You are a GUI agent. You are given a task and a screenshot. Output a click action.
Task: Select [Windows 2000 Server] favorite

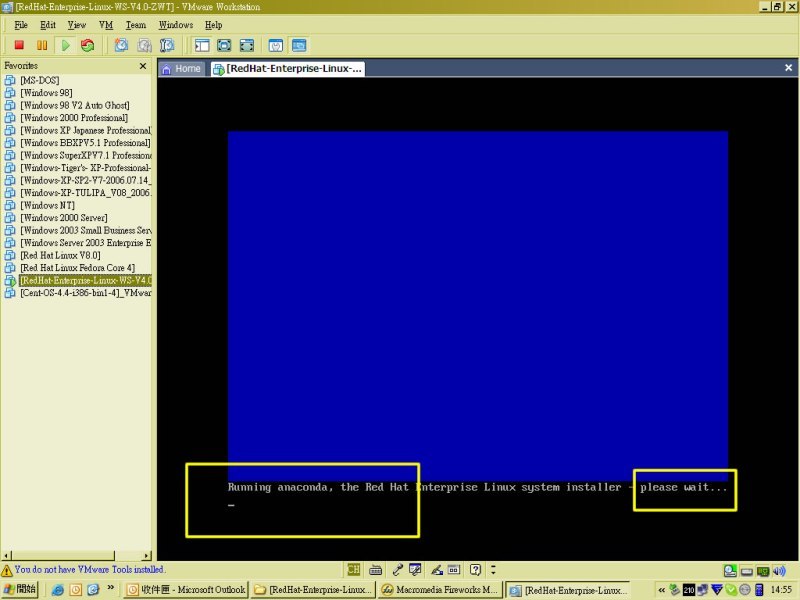64,218
